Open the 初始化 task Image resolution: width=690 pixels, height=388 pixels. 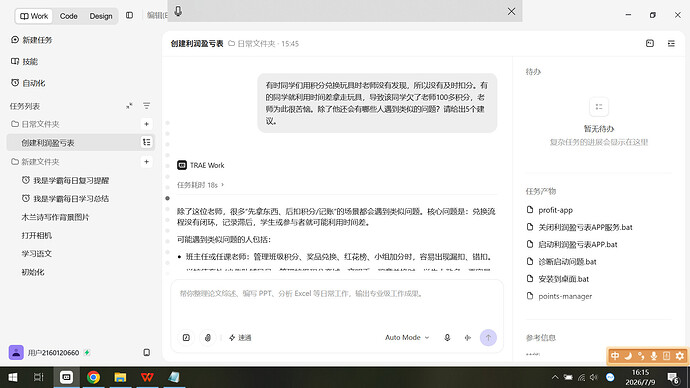click(33, 272)
